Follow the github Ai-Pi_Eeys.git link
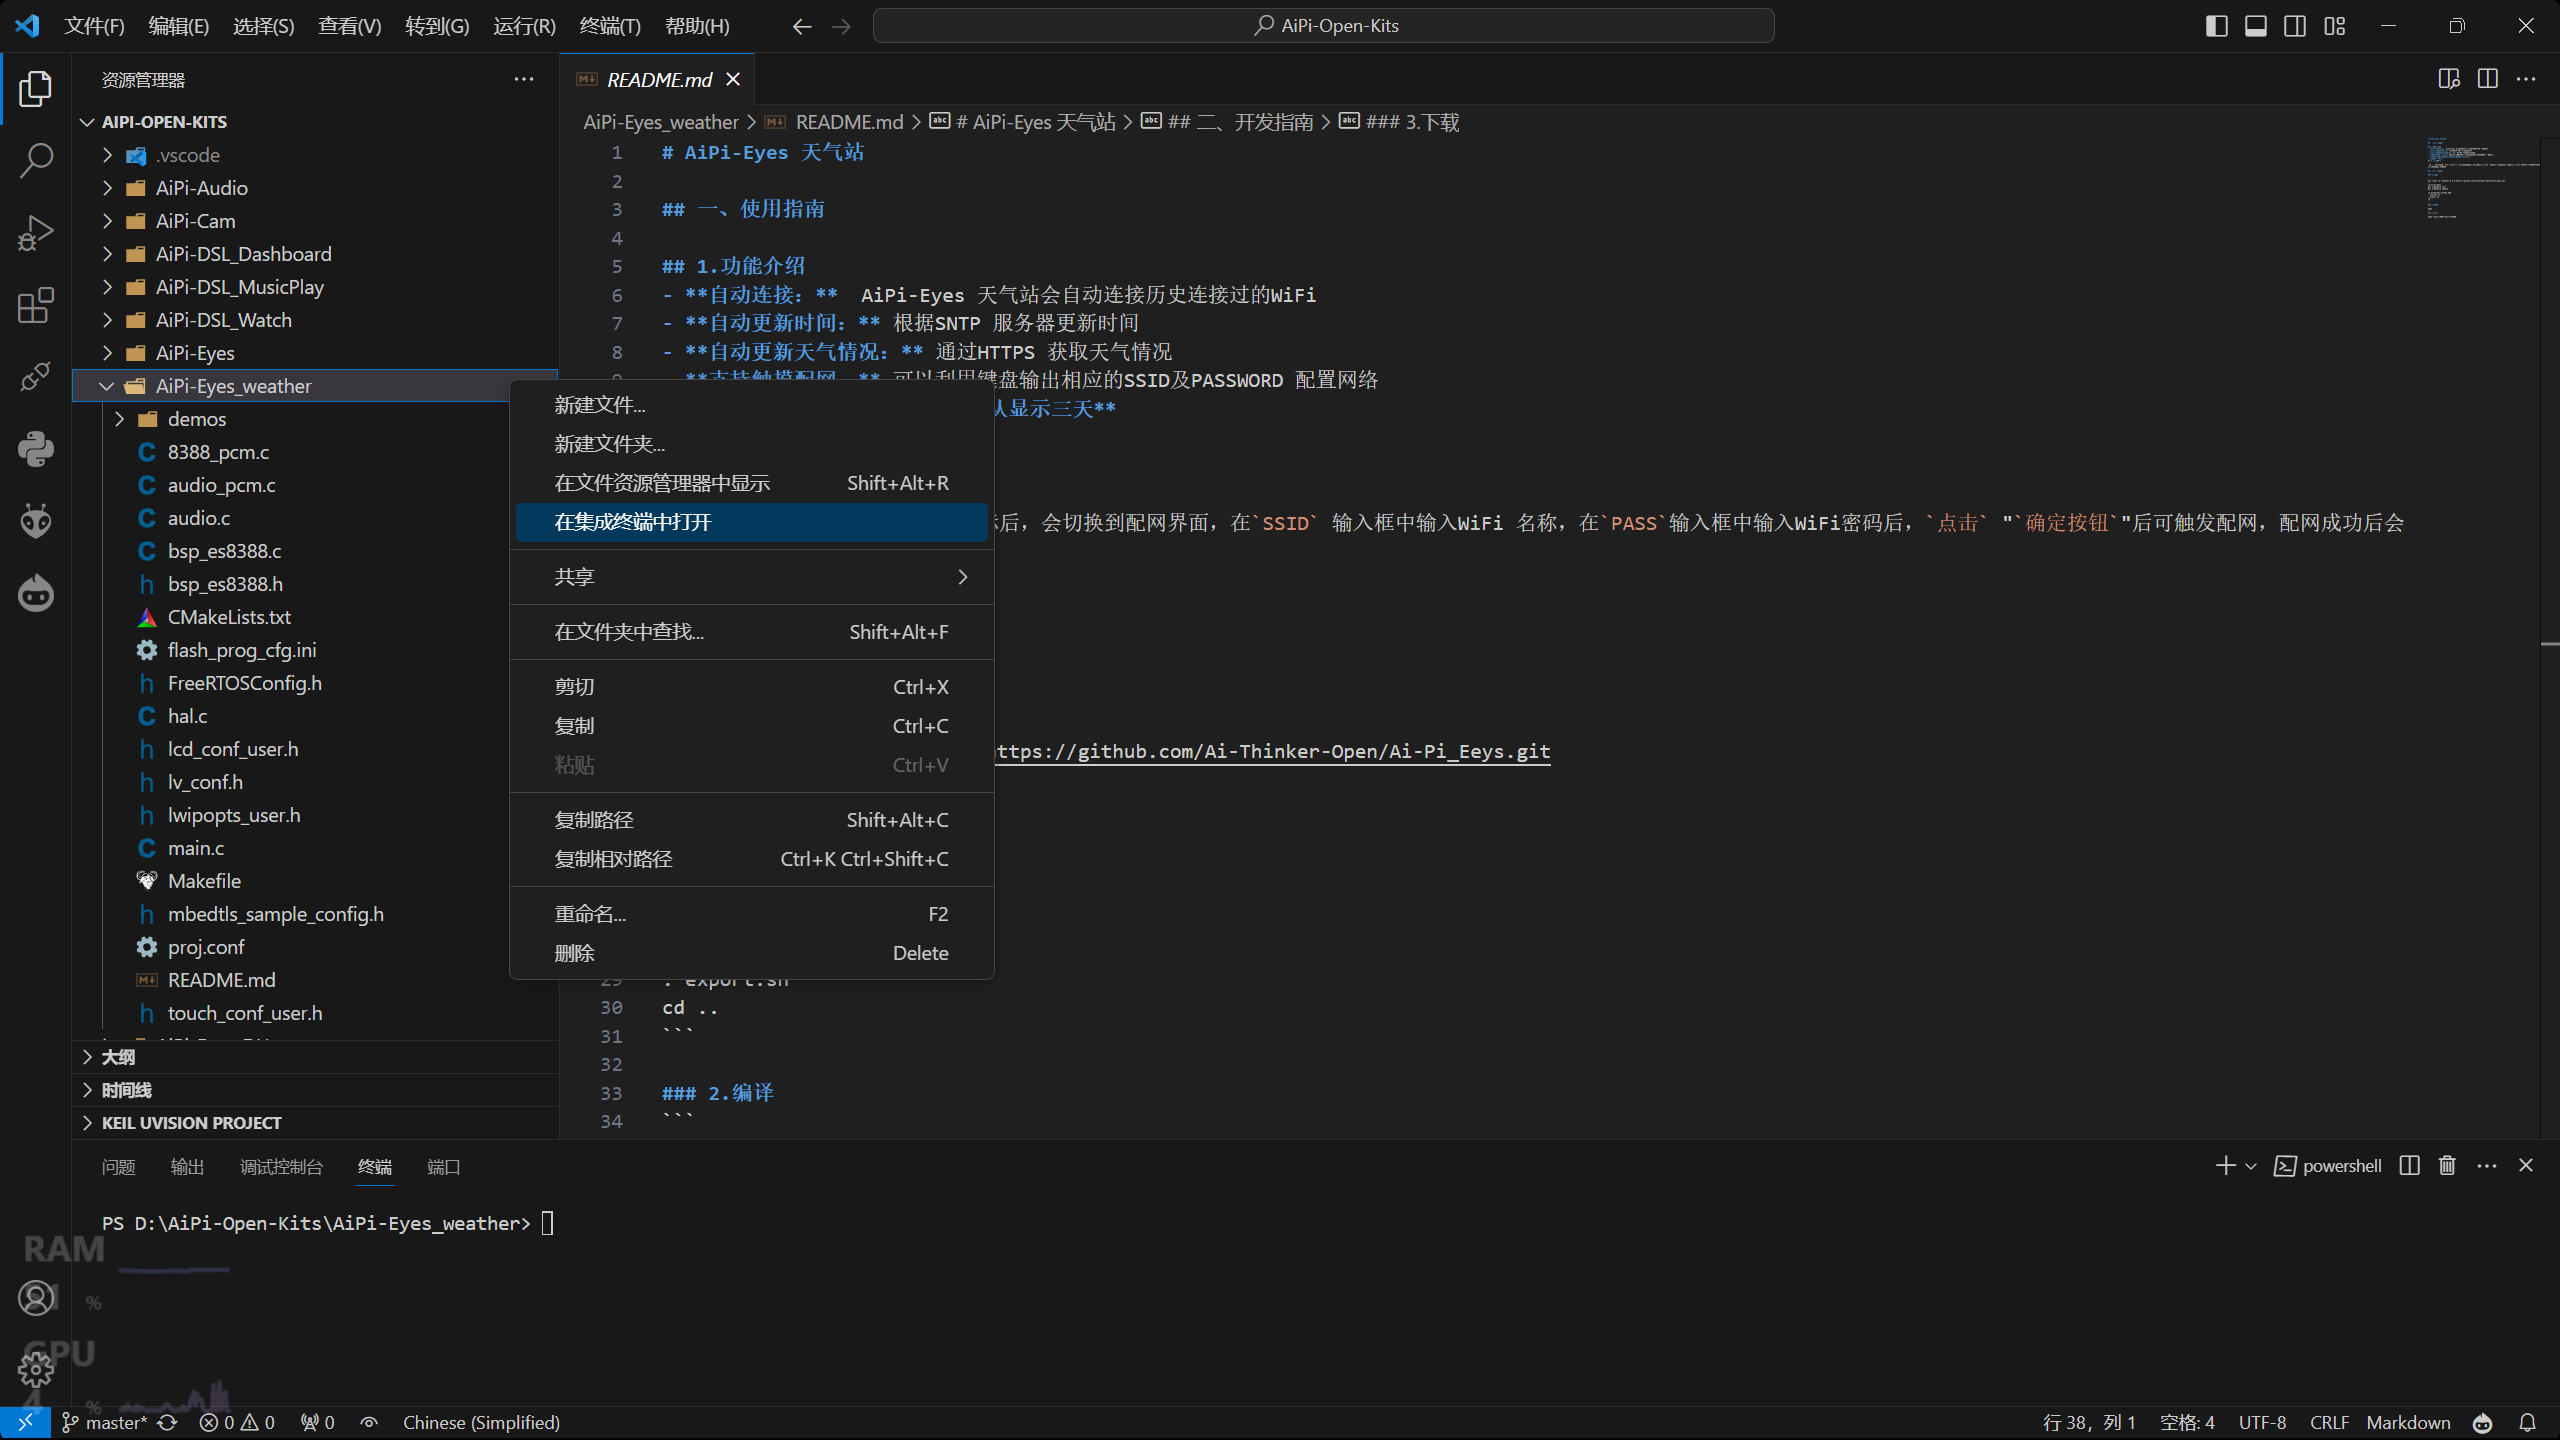The width and height of the screenshot is (2560, 1440). point(1272,751)
